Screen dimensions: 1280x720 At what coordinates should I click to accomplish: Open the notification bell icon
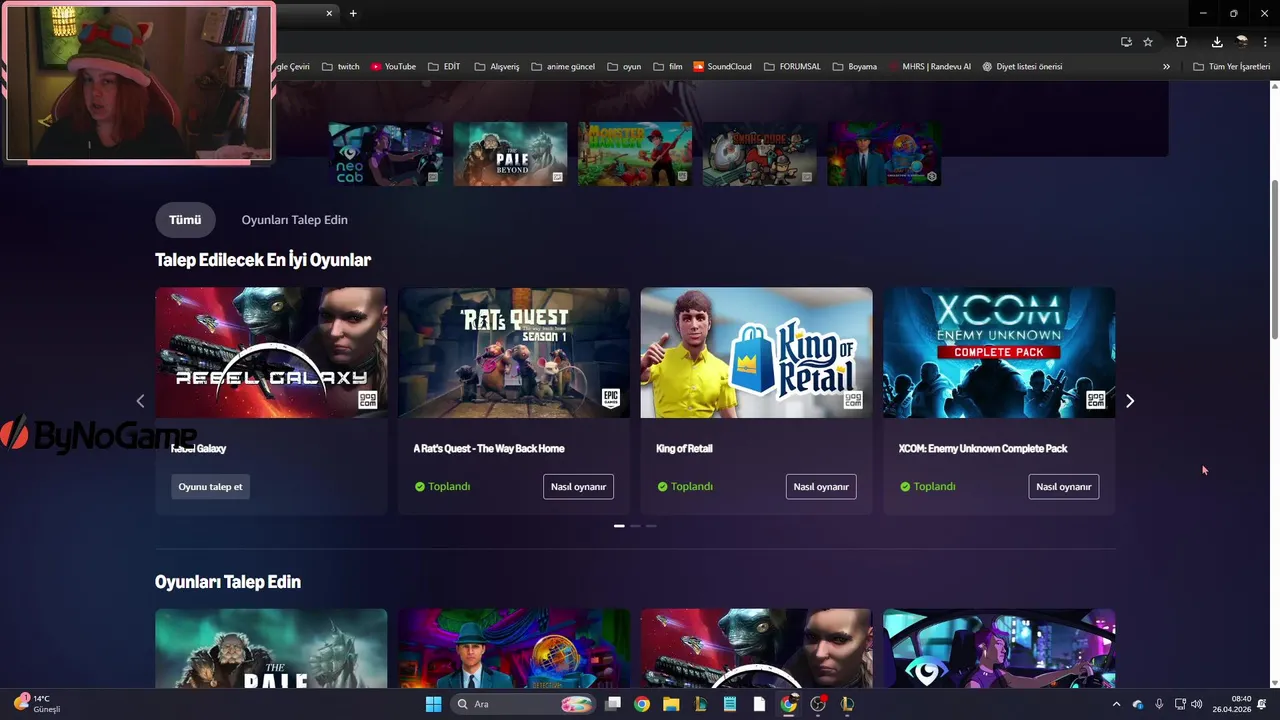coord(1262,705)
